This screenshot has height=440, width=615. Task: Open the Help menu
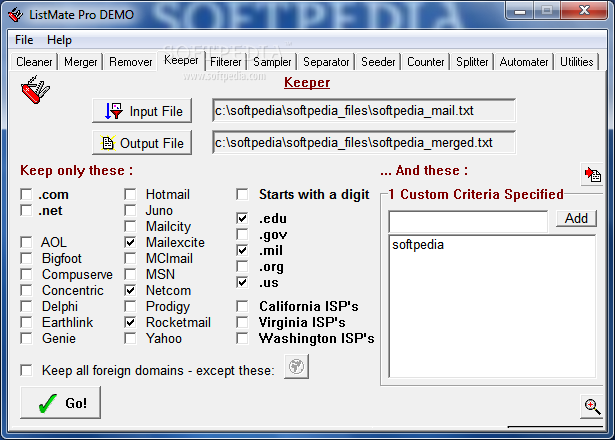click(x=59, y=40)
